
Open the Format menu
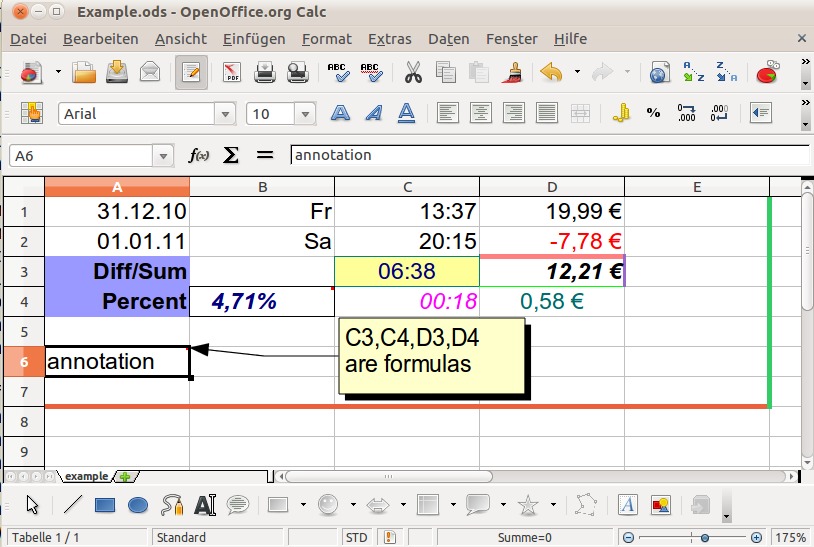[327, 39]
